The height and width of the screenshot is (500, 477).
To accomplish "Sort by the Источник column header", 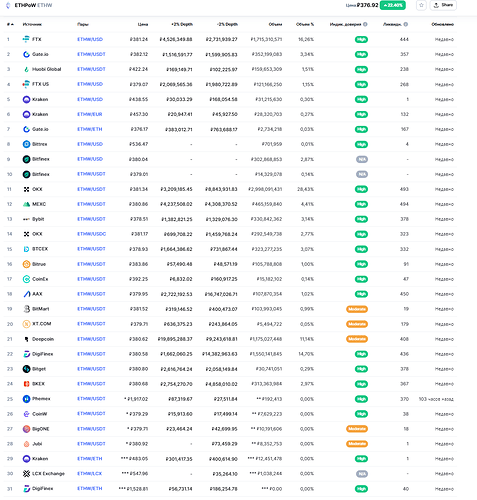I will [x=32, y=24].
